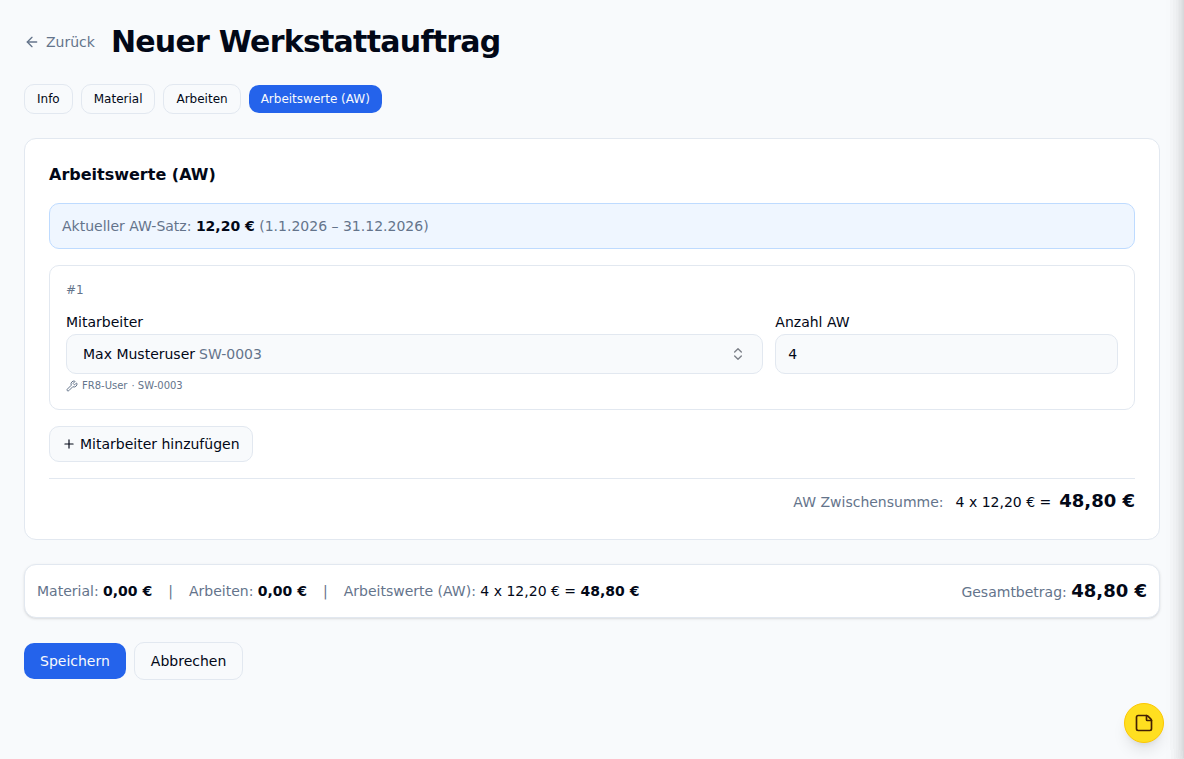This screenshot has height=759, width=1184.
Task: Click the yellow sticky note icon
Action: tap(1143, 723)
